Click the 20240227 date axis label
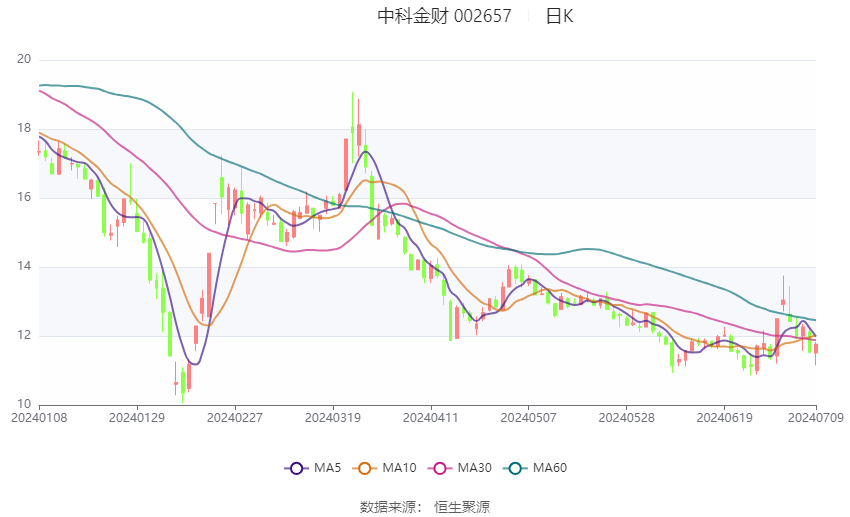 point(235,418)
